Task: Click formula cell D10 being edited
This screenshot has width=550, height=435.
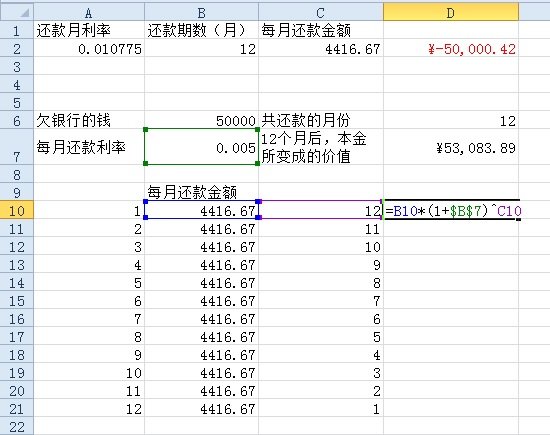Action: 452,210
